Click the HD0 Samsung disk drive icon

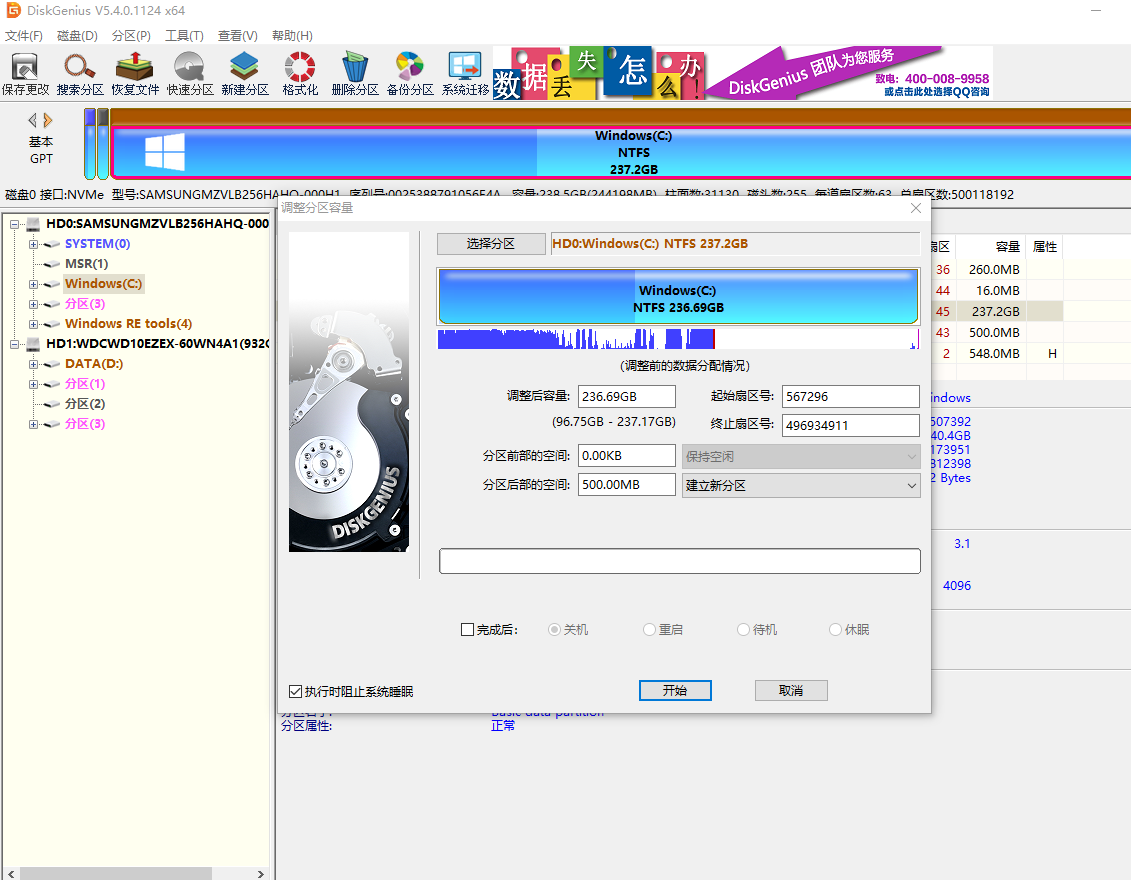(x=33, y=224)
